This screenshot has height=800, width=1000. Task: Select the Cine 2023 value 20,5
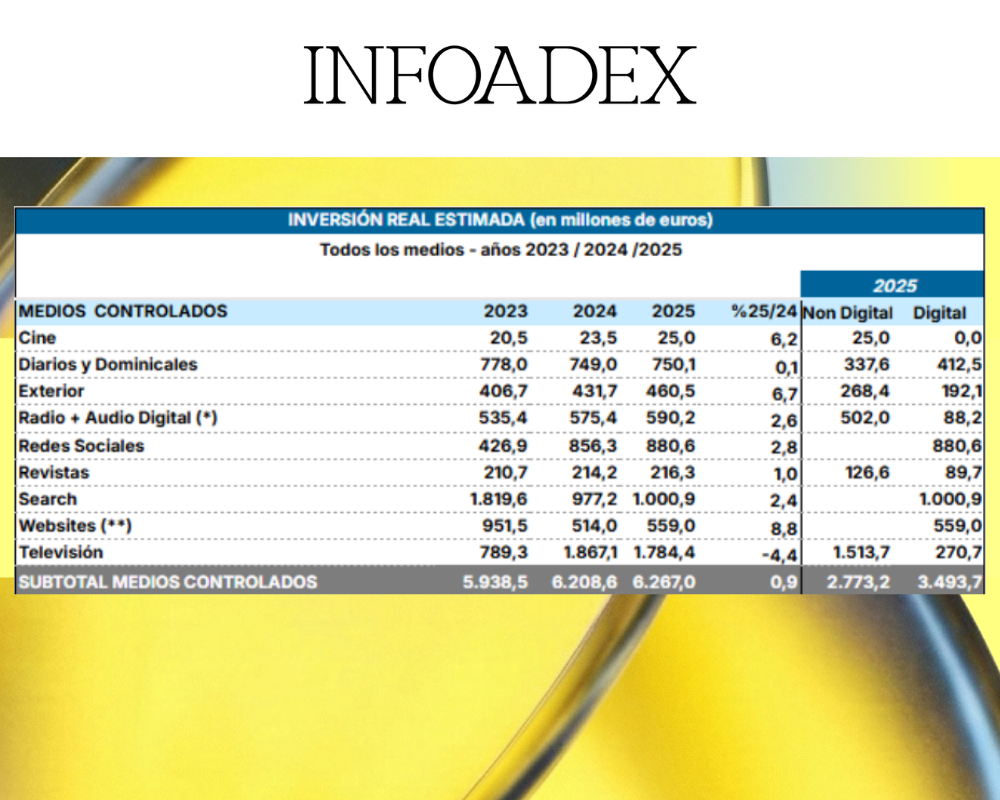click(x=508, y=337)
